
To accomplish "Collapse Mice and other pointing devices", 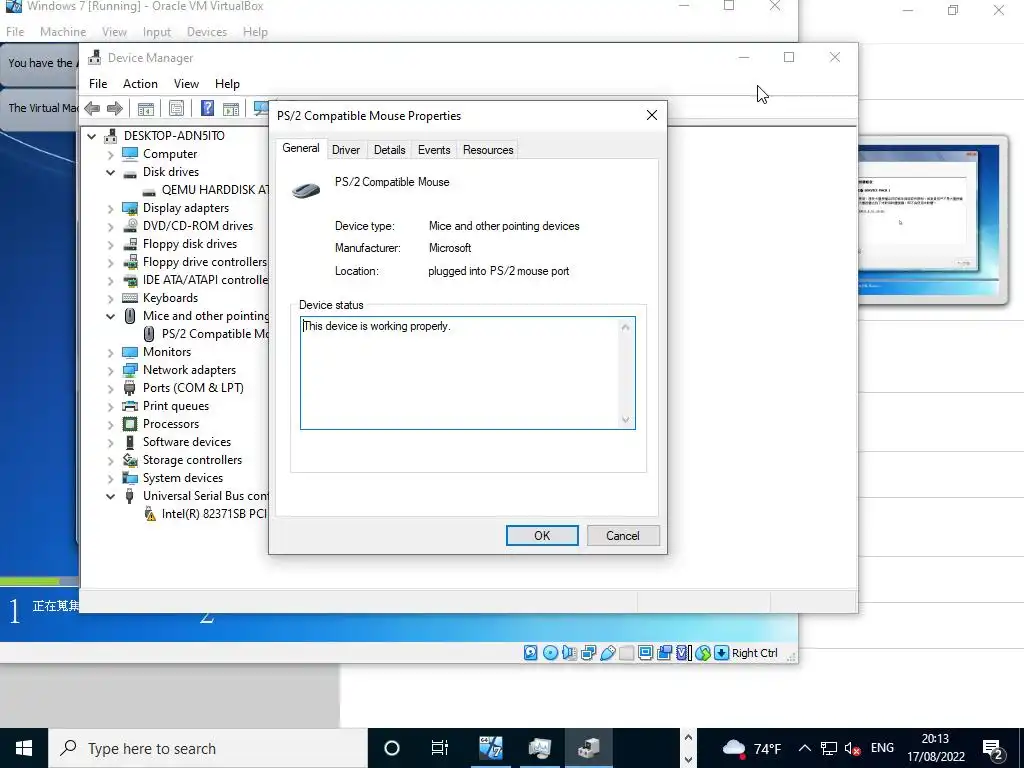I will tap(110, 316).
